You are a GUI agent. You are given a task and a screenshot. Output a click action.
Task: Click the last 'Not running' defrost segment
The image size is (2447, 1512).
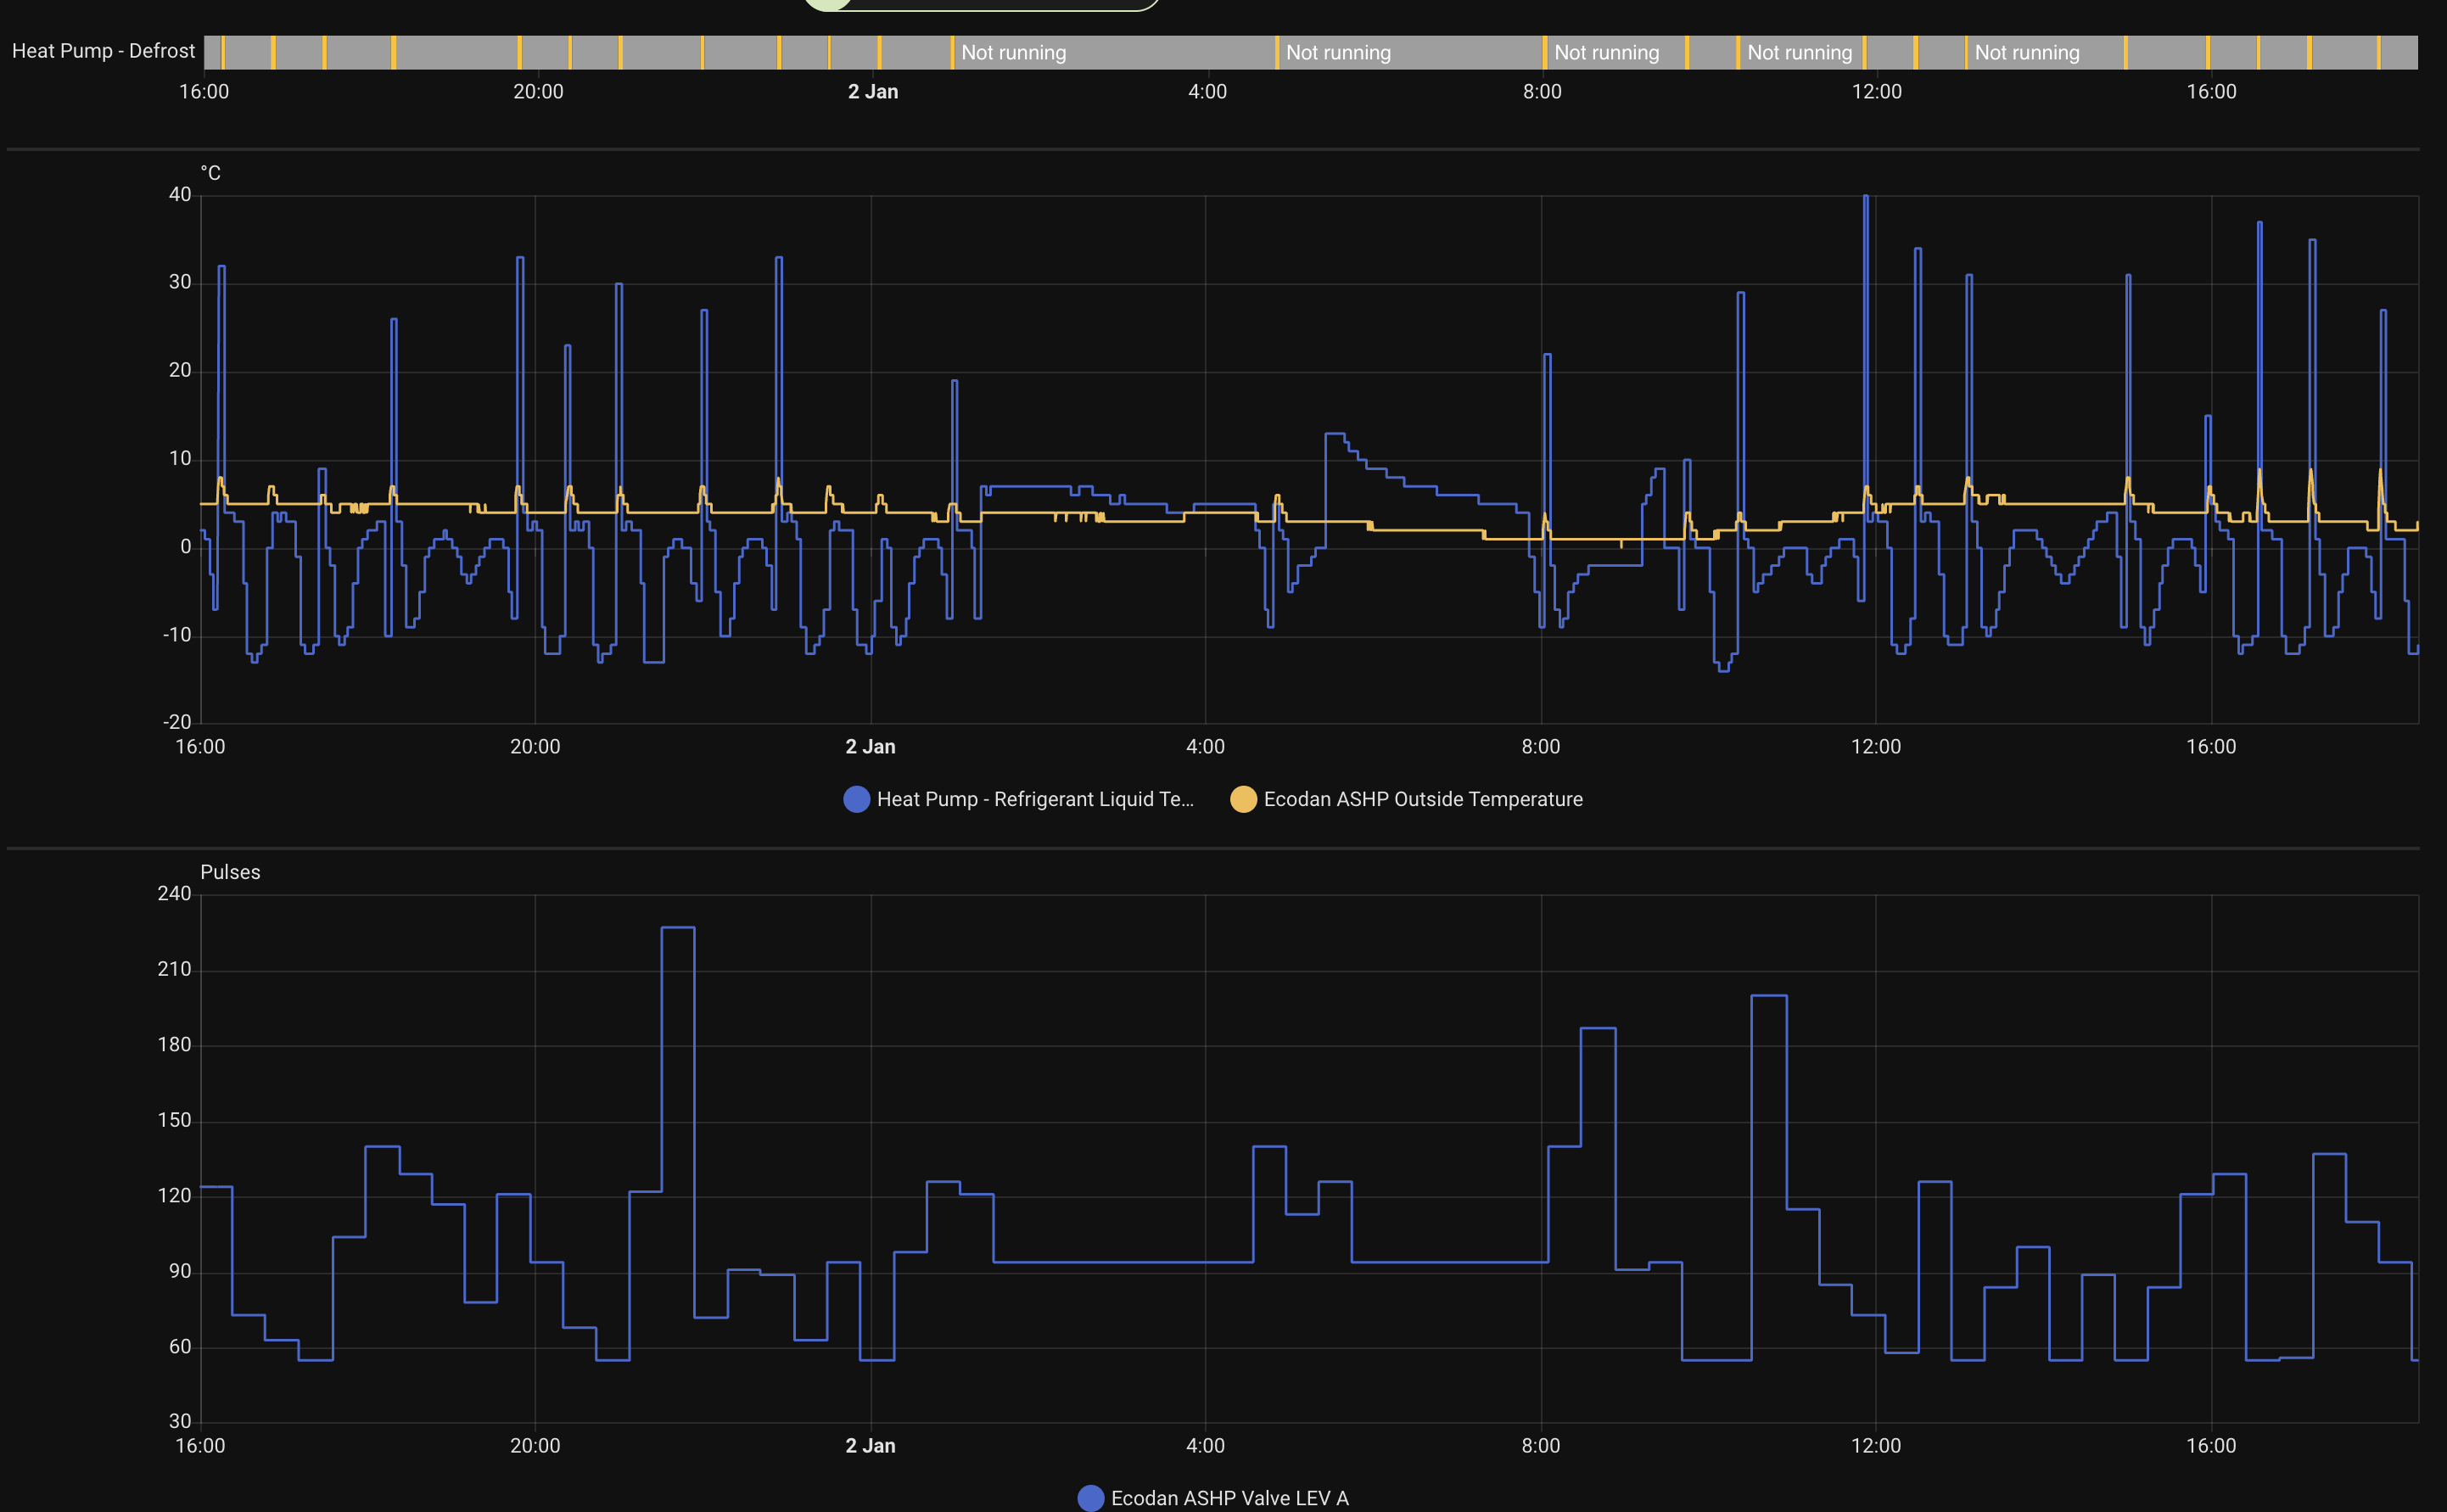point(2026,52)
